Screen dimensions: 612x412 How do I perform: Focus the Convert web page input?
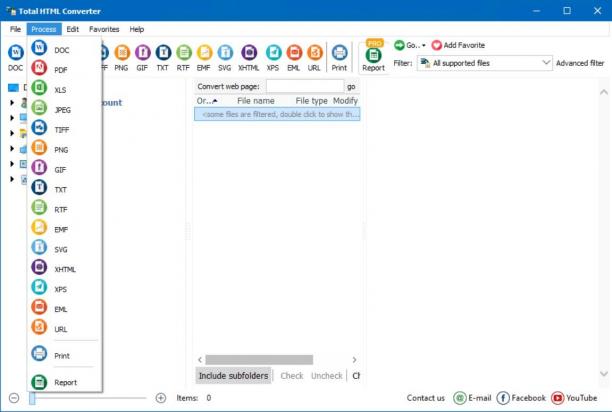(x=305, y=86)
